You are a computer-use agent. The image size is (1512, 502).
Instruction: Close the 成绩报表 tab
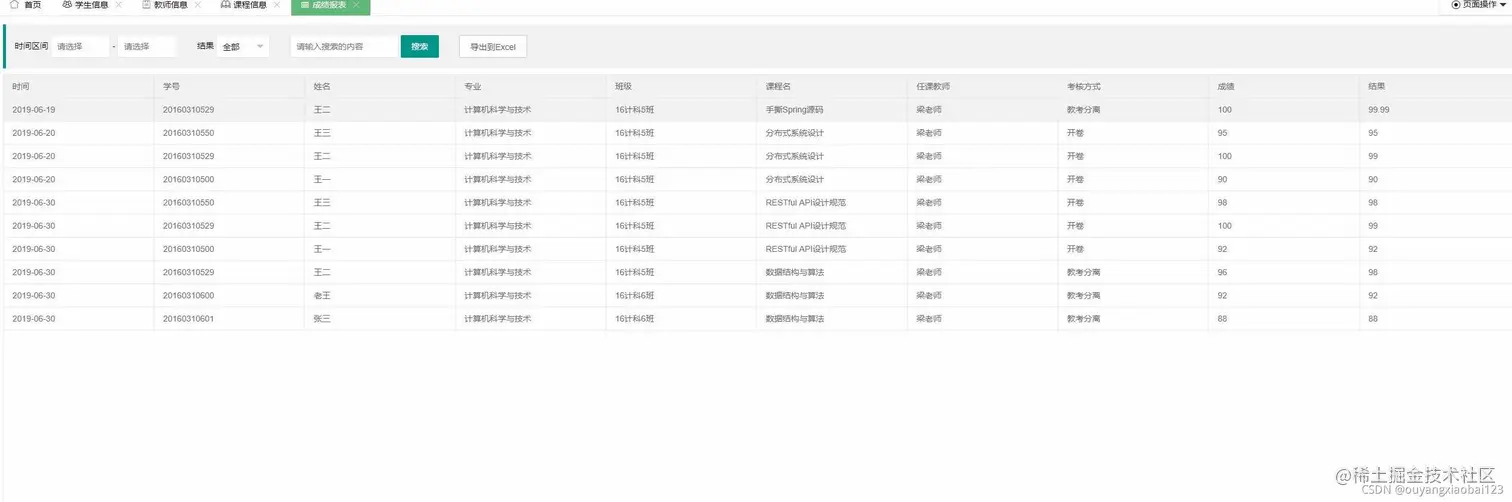click(356, 5)
